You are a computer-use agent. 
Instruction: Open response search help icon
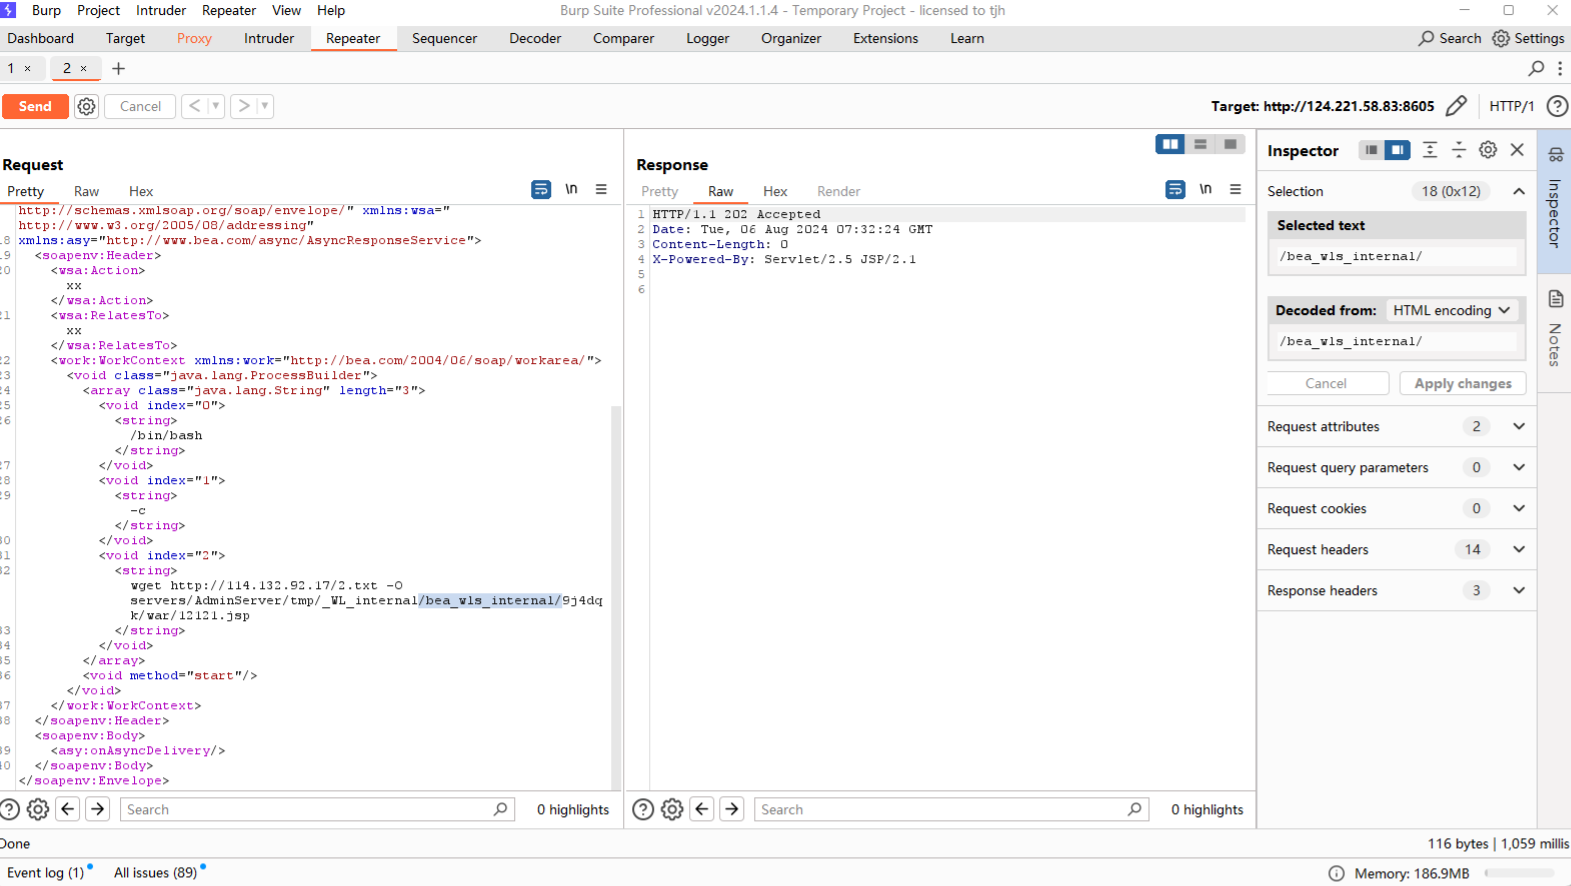coord(643,809)
